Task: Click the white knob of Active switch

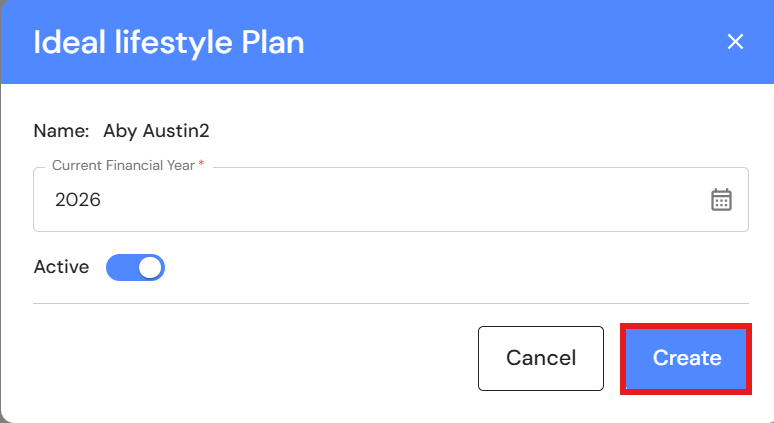Action: [150, 268]
